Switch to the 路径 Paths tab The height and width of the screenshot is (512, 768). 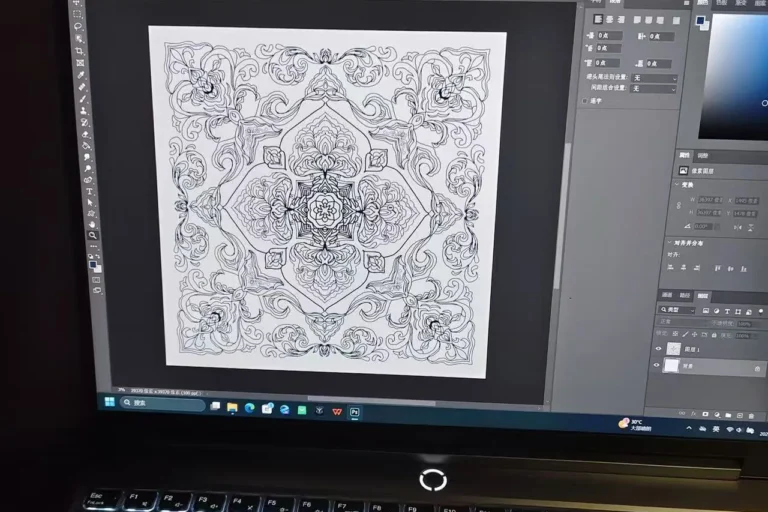(x=685, y=295)
